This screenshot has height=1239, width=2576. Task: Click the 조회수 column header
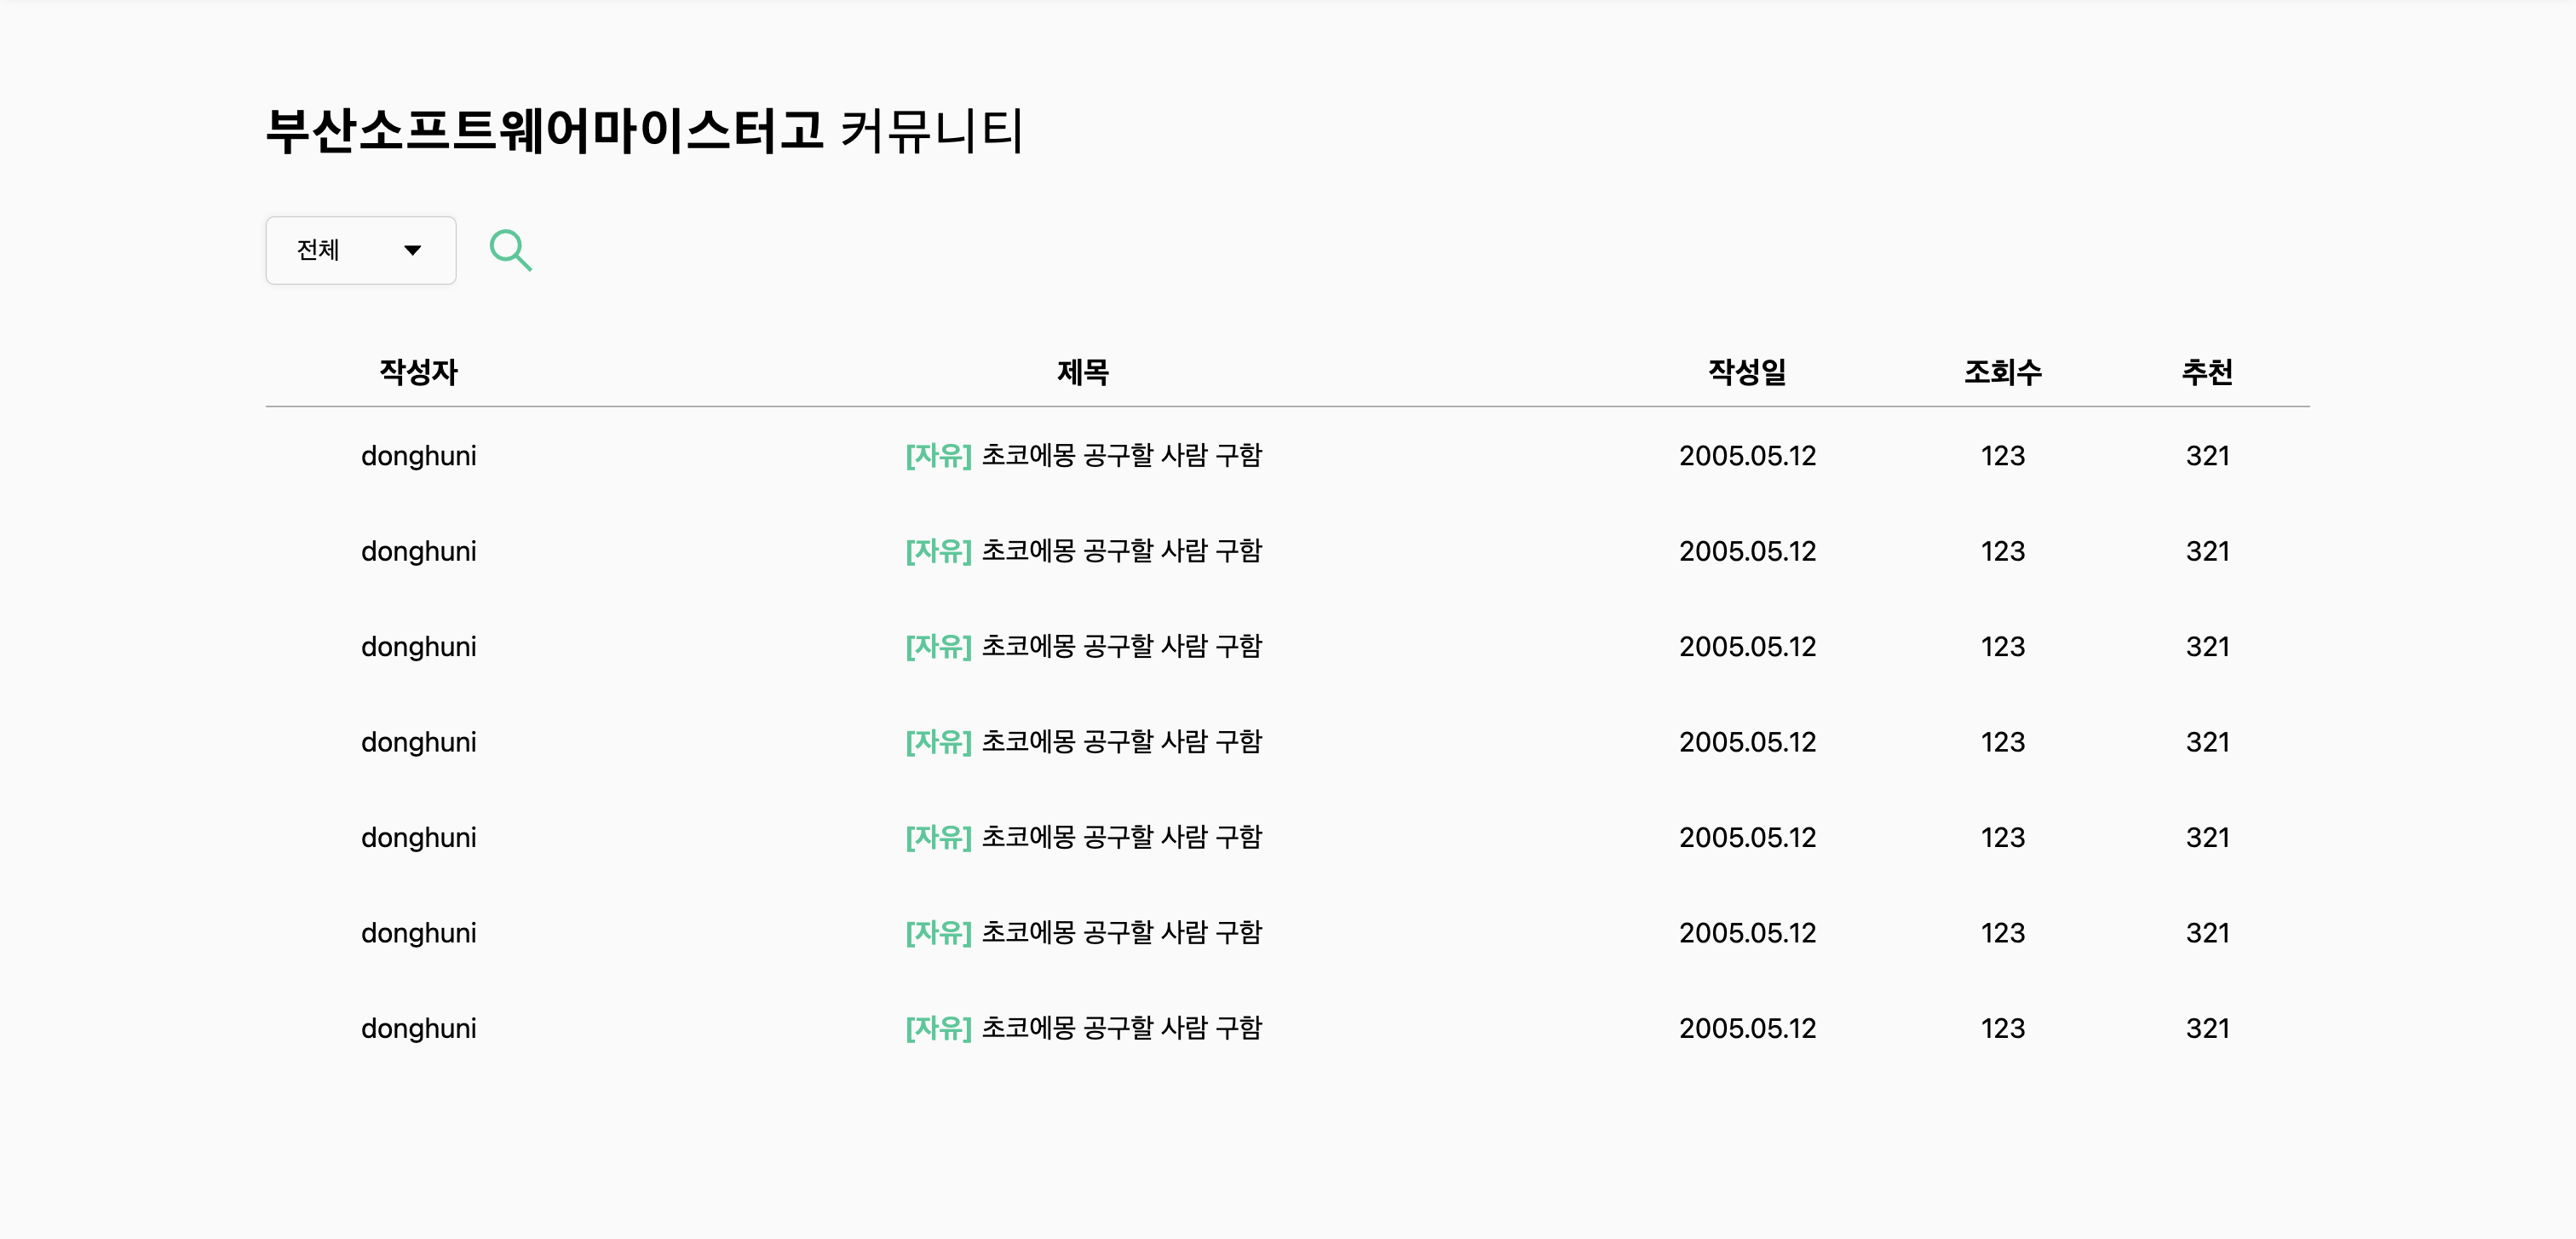click(x=2002, y=372)
